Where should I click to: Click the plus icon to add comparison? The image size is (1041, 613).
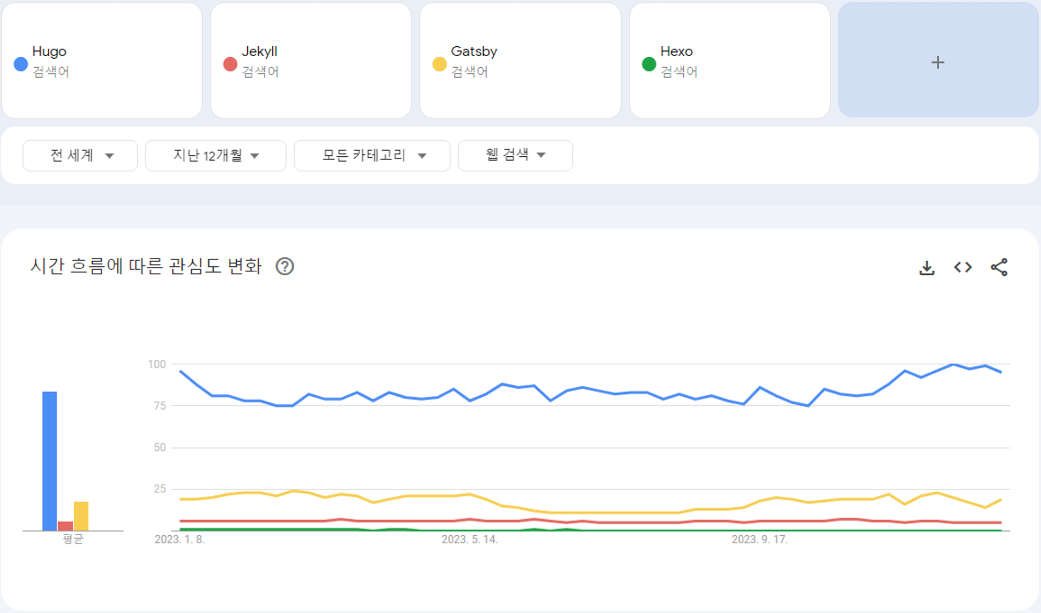tap(937, 62)
